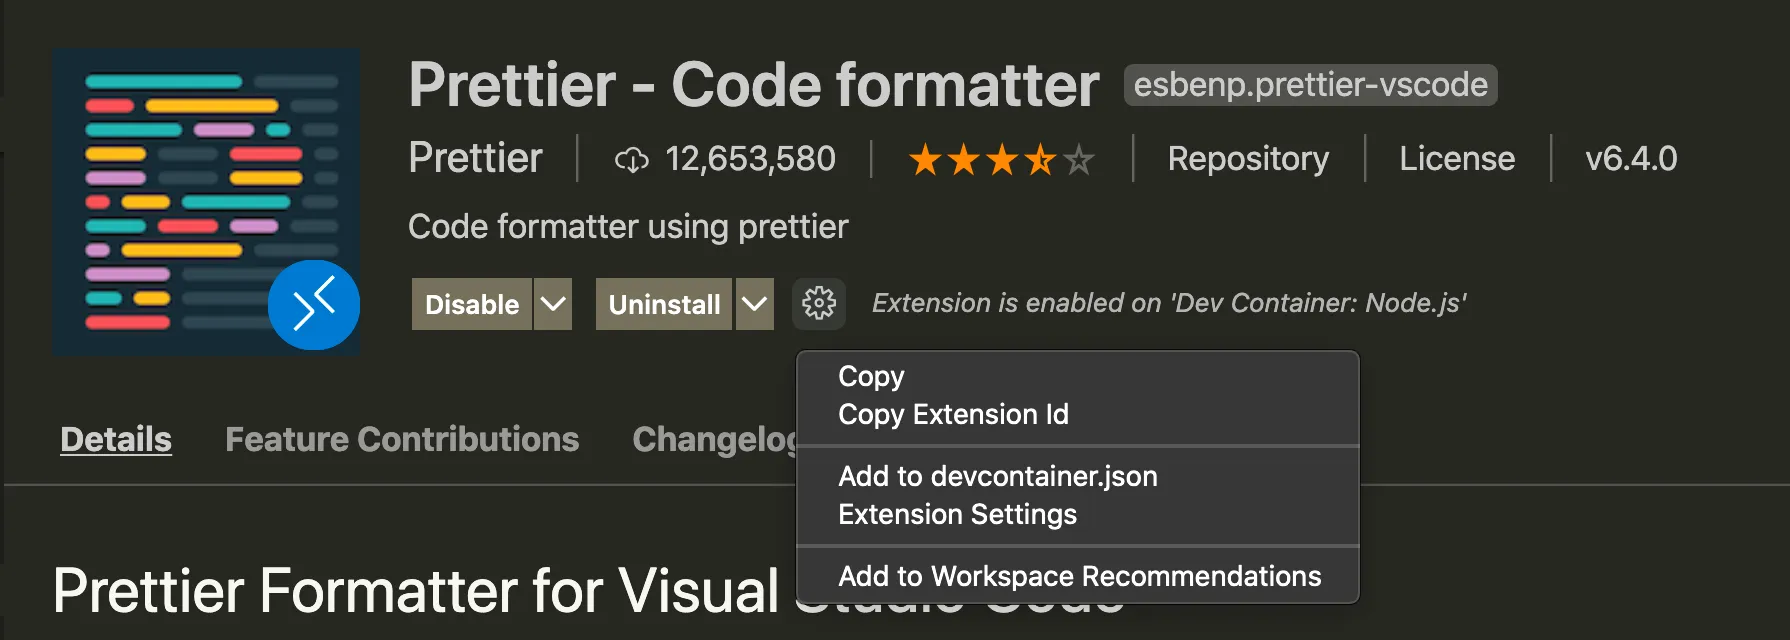Switch to the Details tab
The width and height of the screenshot is (1790, 640).
click(x=116, y=439)
